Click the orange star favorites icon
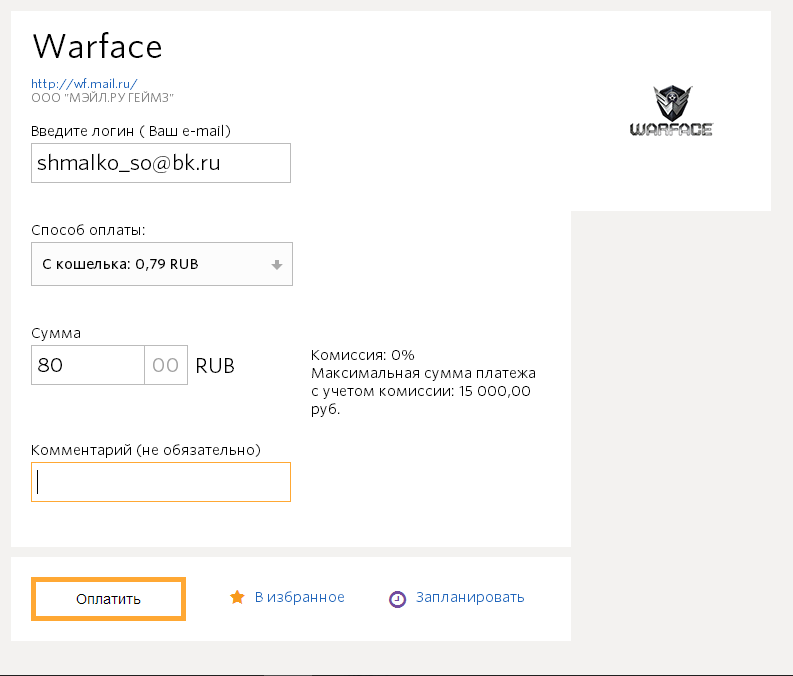The image size is (793, 676). [x=237, y=598]
